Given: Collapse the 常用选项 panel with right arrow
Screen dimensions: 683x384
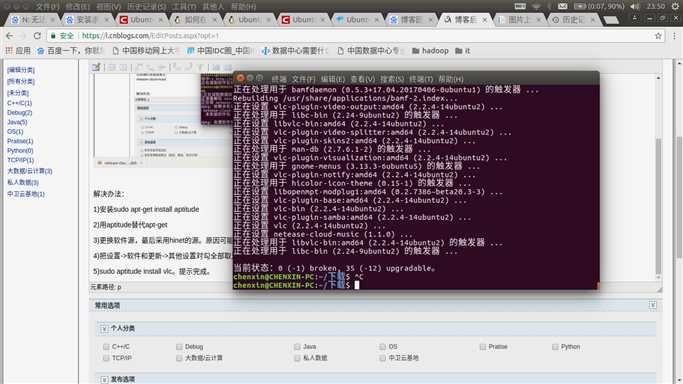Looking at the screenshot, I should tap(653, 305).
